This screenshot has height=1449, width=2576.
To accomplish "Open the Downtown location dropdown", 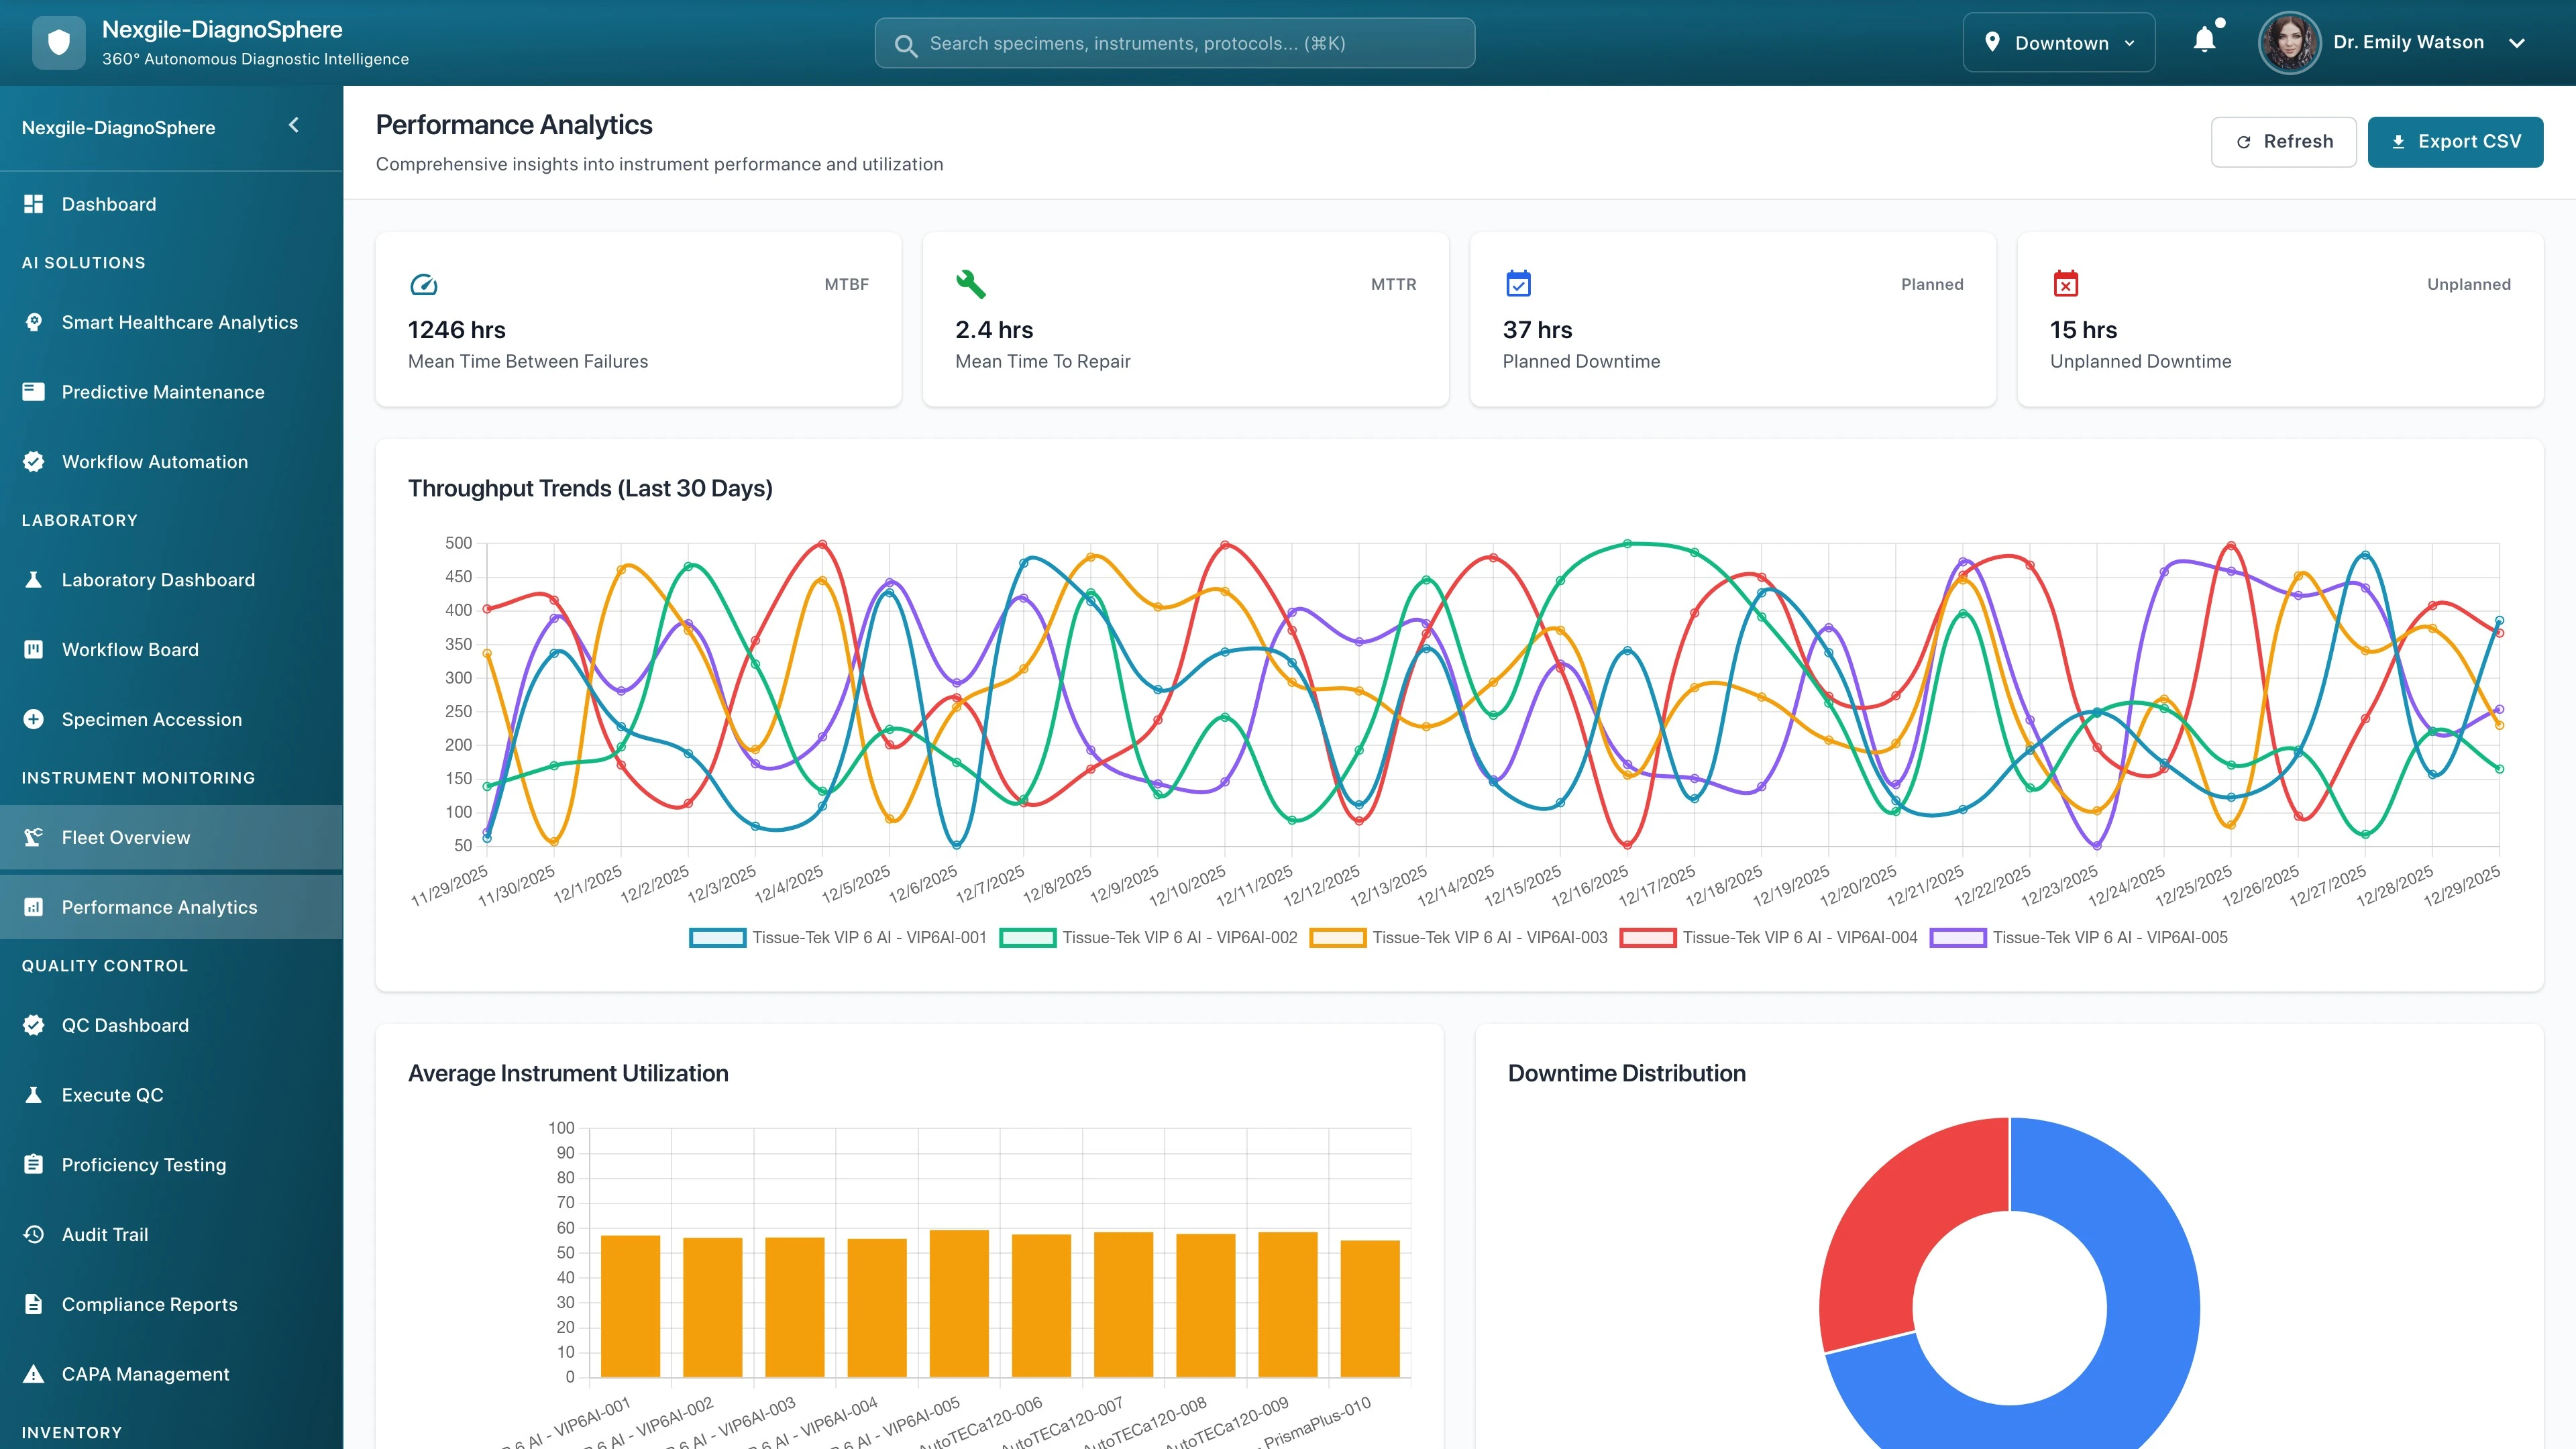I will 2058,42.
